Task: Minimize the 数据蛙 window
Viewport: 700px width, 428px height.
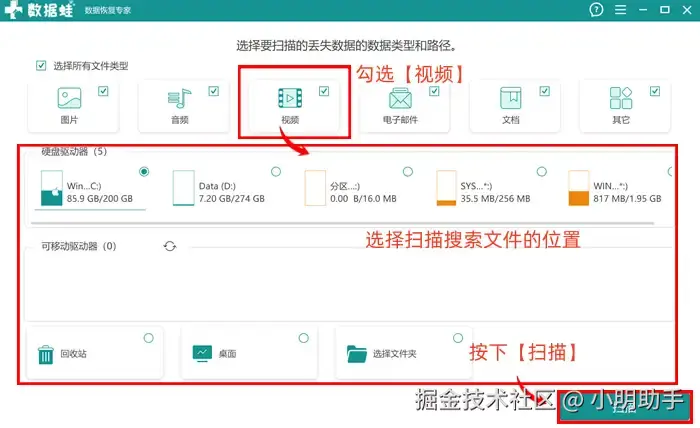Action: pos(643,9)
